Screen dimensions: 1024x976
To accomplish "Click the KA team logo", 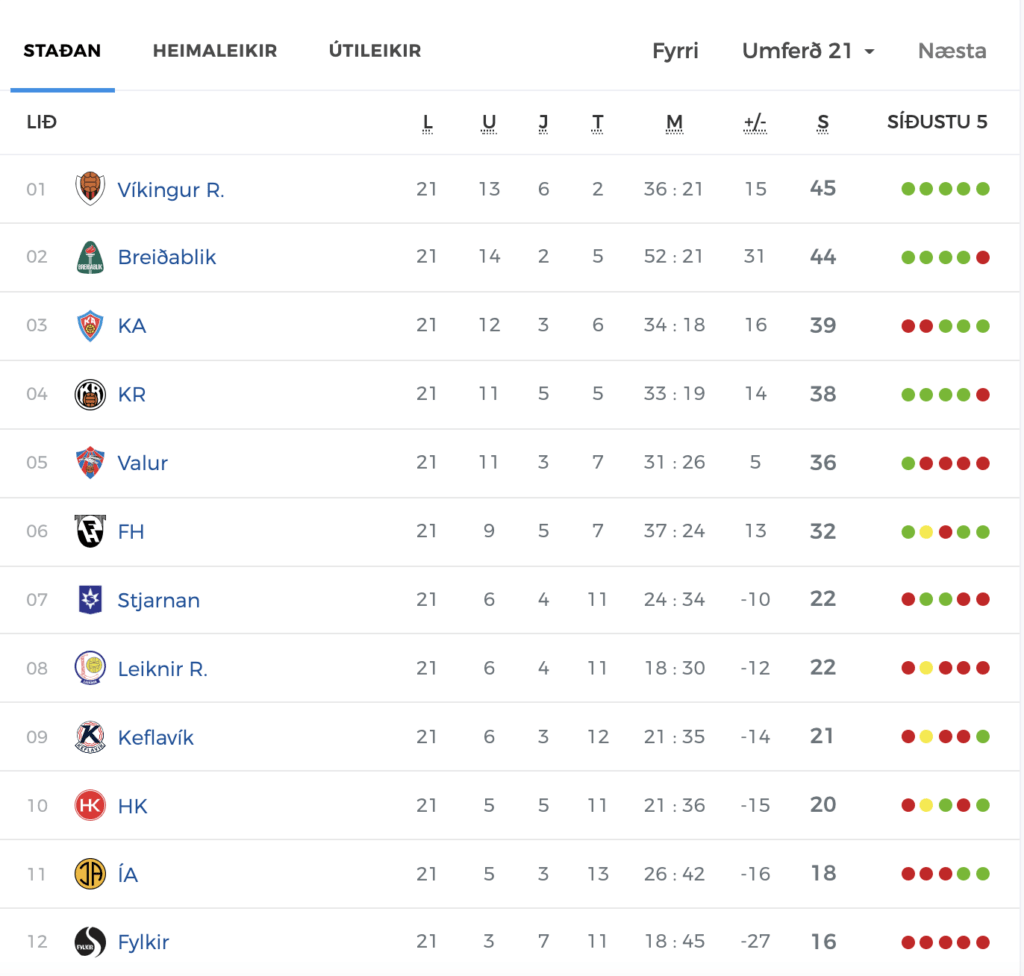I will [x=90, y=326].
